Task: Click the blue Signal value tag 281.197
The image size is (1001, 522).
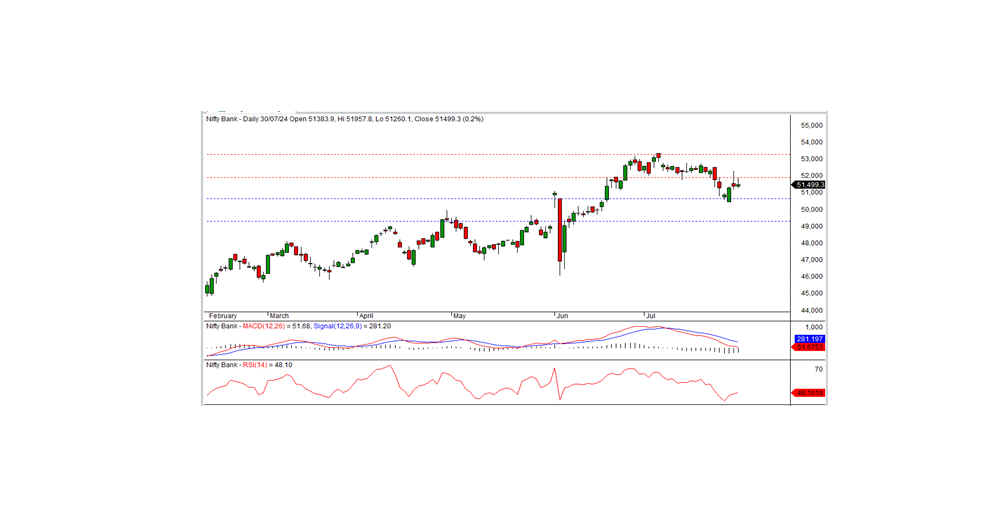Action: click(x=809, y=340)
